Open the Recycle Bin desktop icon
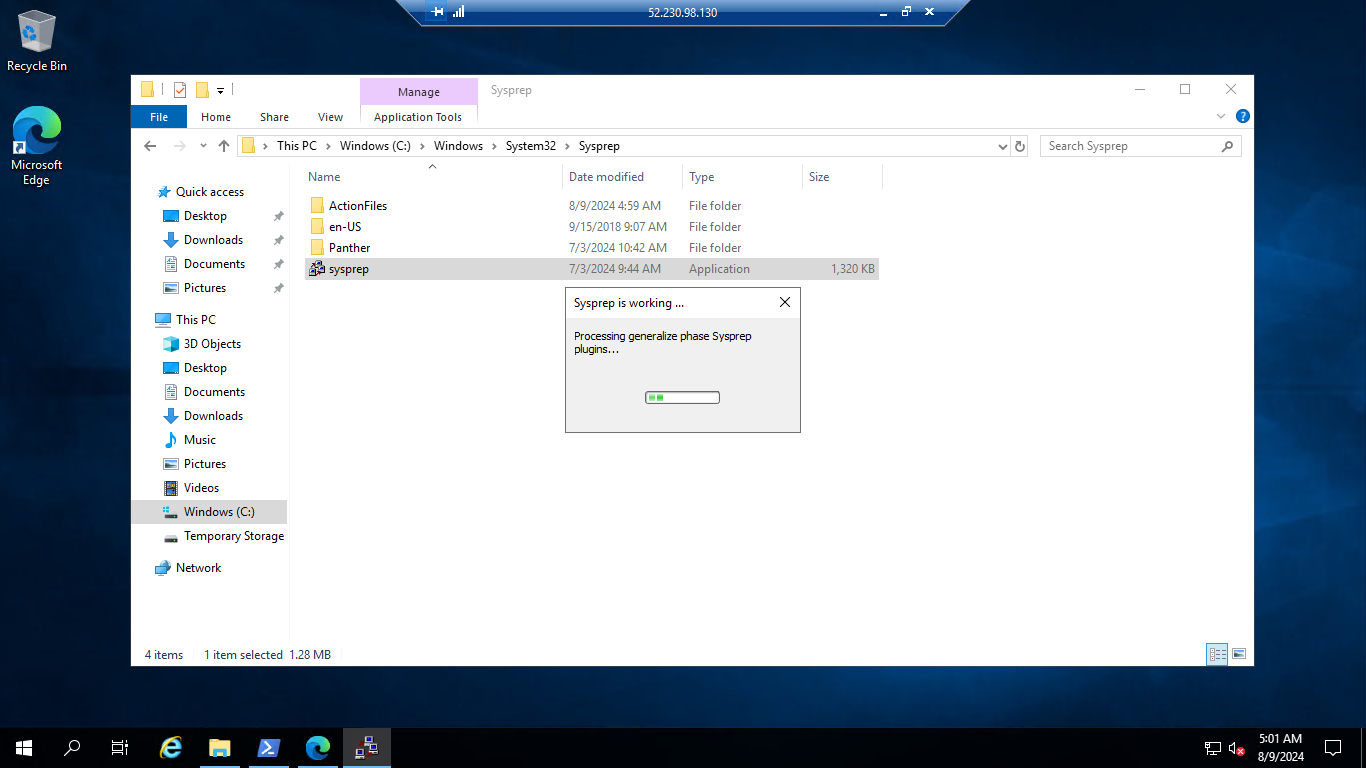 37,42
